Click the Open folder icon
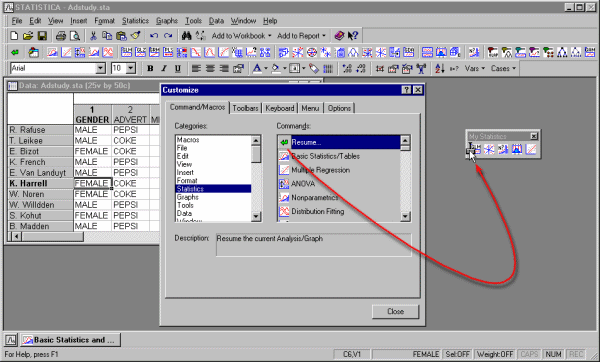 click(28, 36)
